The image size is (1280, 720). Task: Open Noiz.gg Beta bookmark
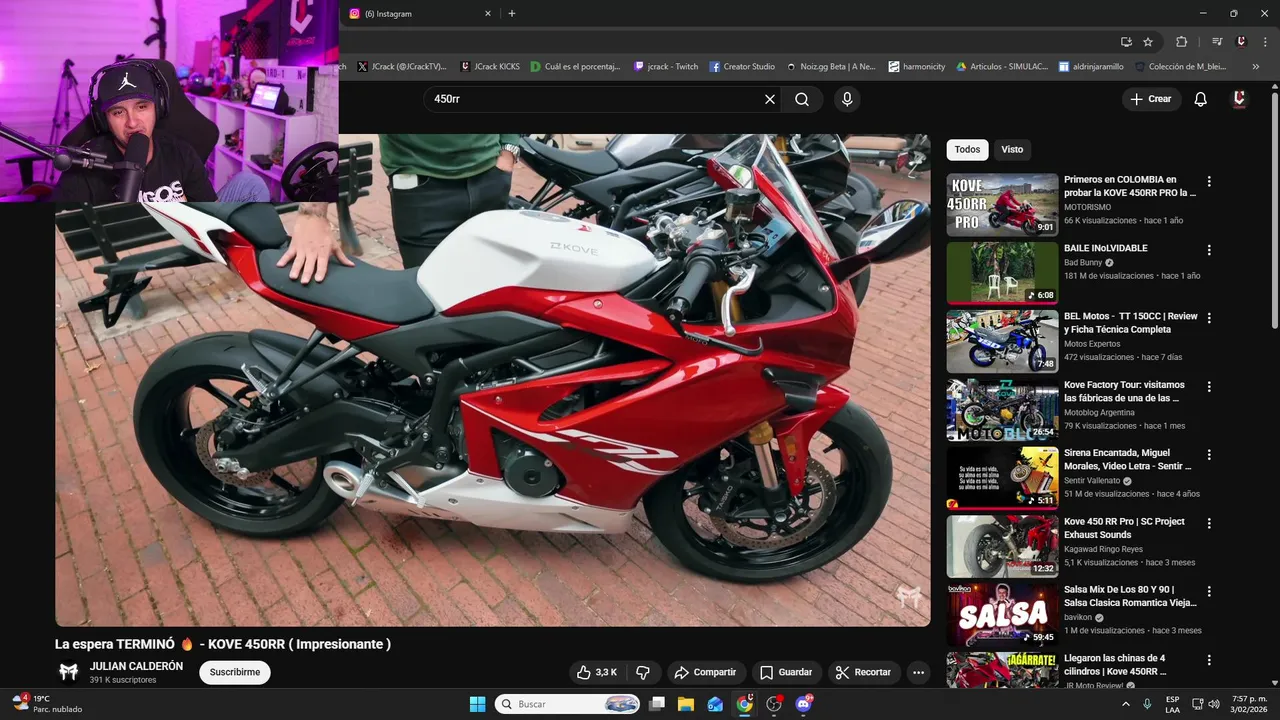(830, 66)
